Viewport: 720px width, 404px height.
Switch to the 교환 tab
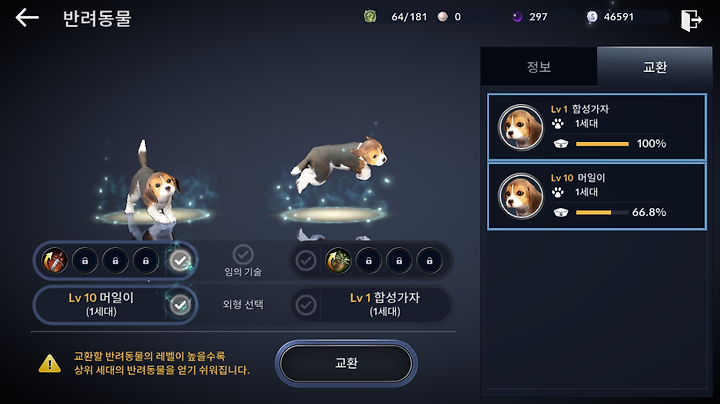(x=655, y=67)
